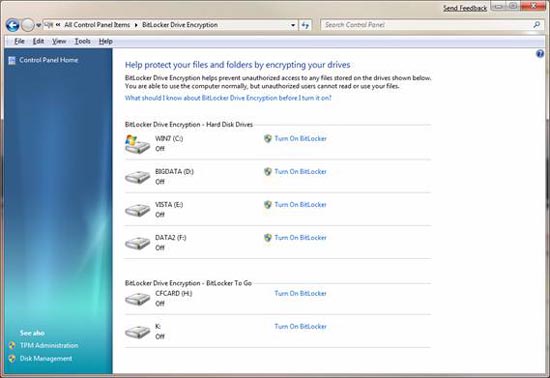Open the Tools menu
Viewport: 550px width, 378px height.
(x=82, y=41)
